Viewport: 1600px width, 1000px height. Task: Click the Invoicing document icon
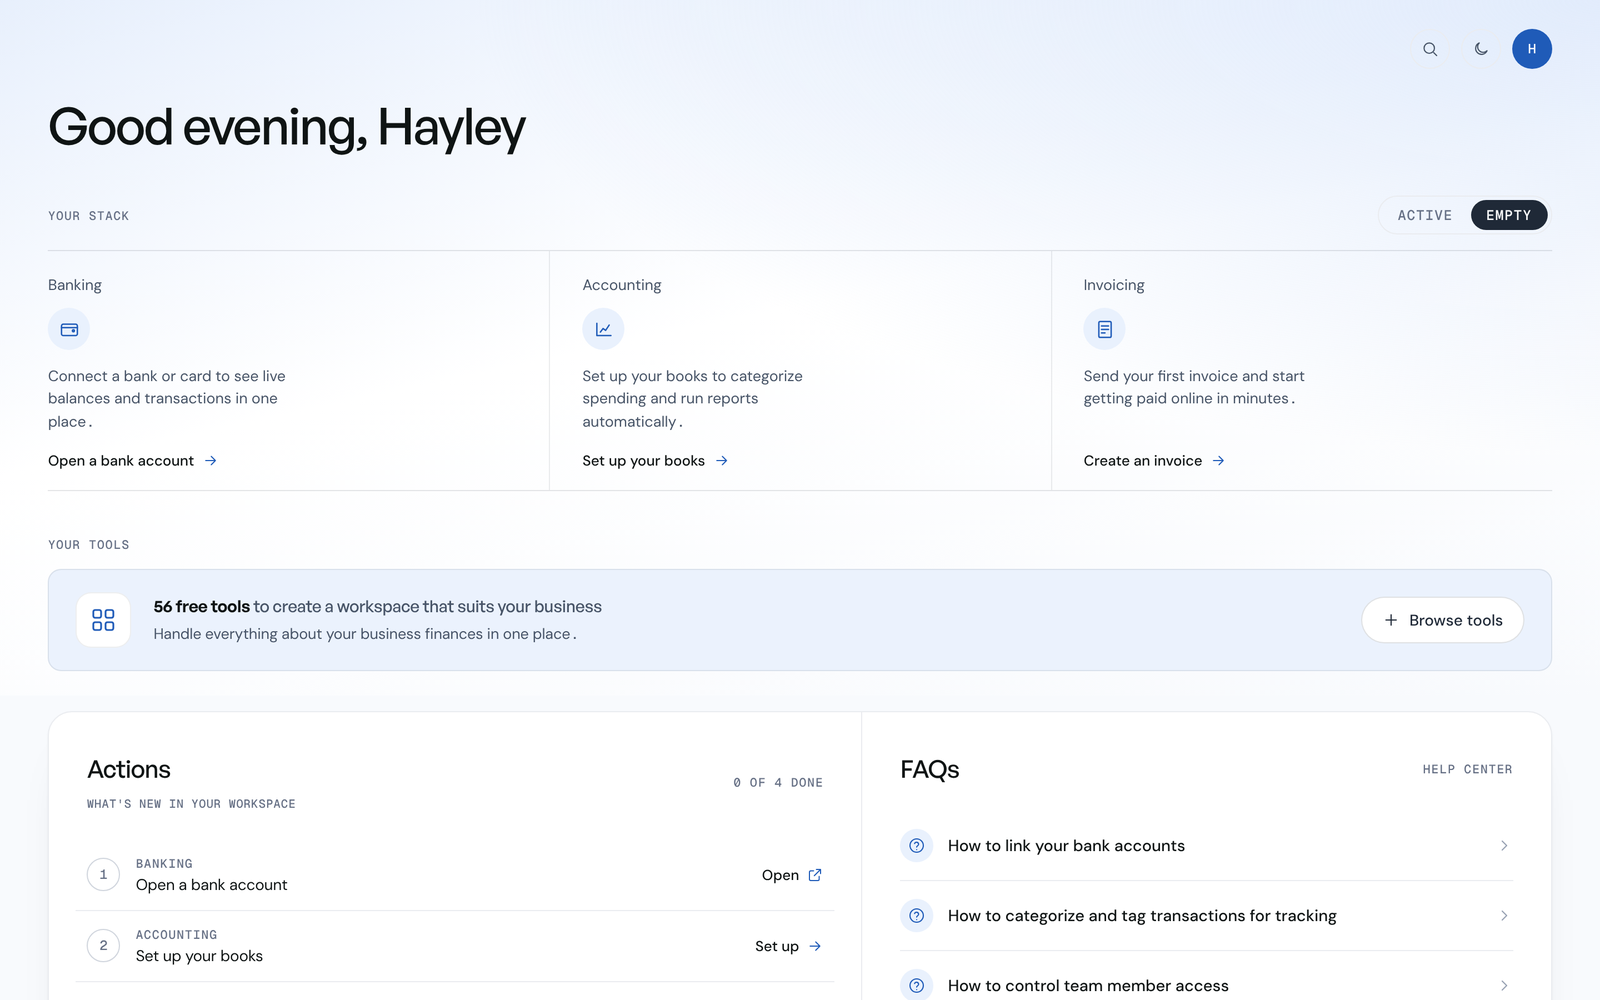click(x=1104, y=329)
